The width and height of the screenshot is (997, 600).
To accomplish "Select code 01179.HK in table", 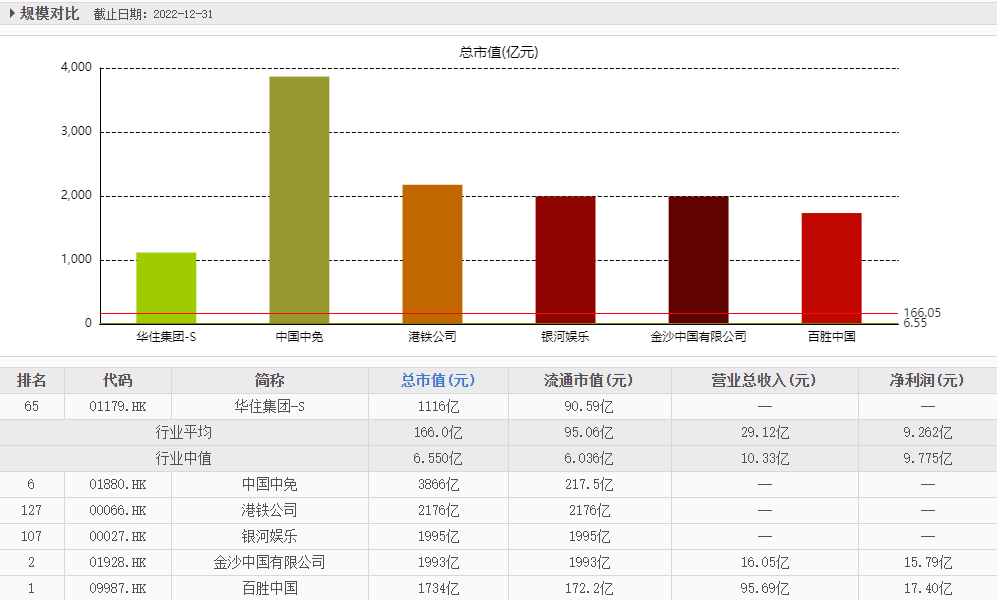I will click(x=118, y=406).
